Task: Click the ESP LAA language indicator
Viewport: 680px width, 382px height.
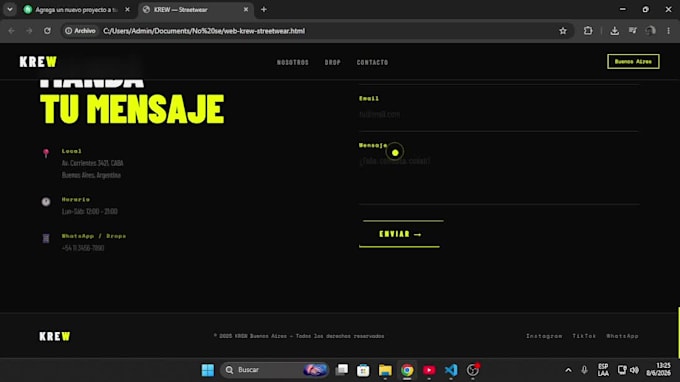Action: tap(603, 370)
